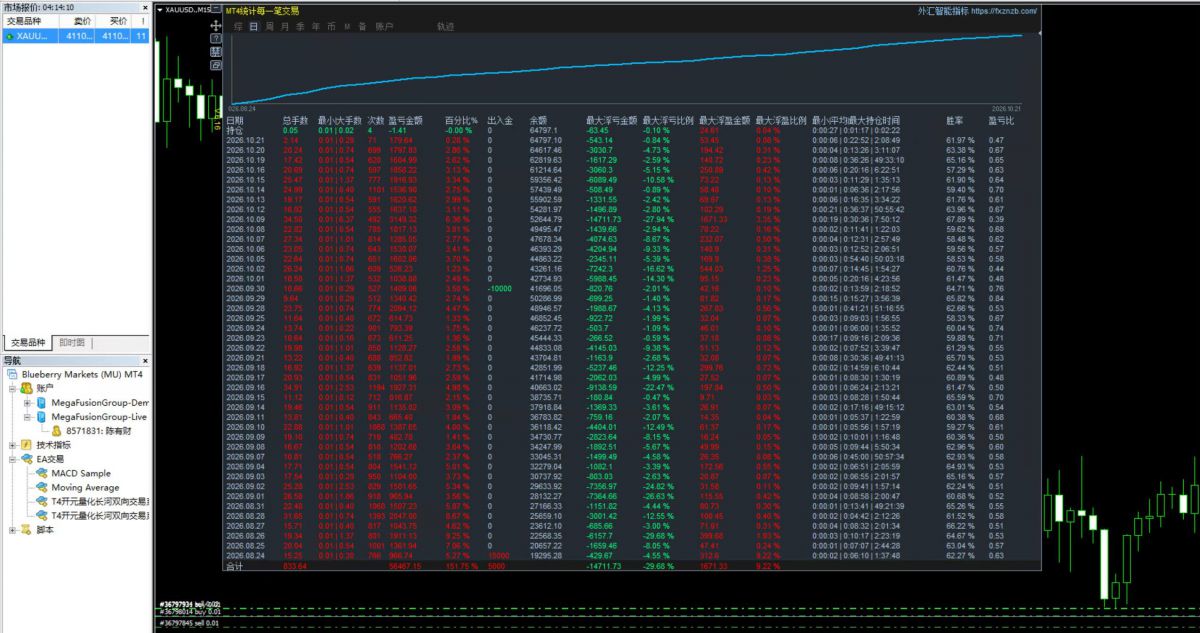The width and height of the screenshot is (1200, 633).
Task: Click the 脚本 scripts folder icon
Action: pos(27,530)
